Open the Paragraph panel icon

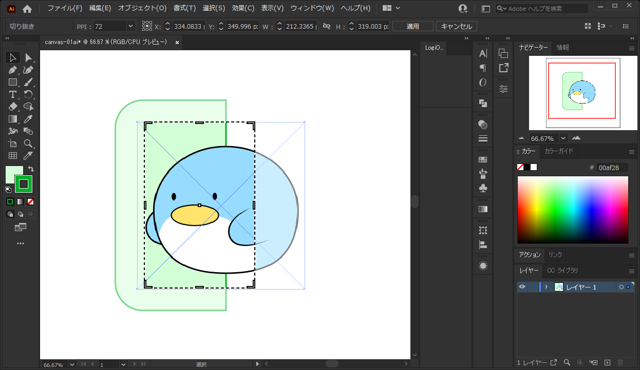click(x=483, y=68)
